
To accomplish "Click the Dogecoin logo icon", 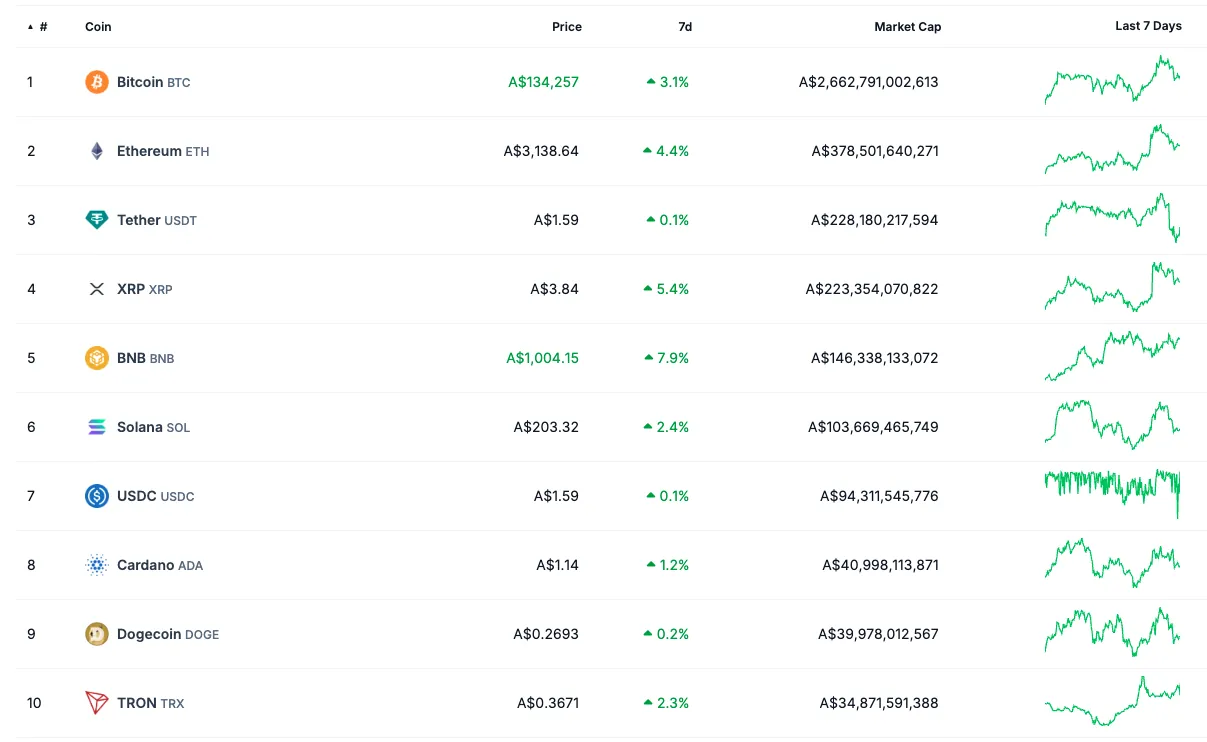I will [97, 634].
